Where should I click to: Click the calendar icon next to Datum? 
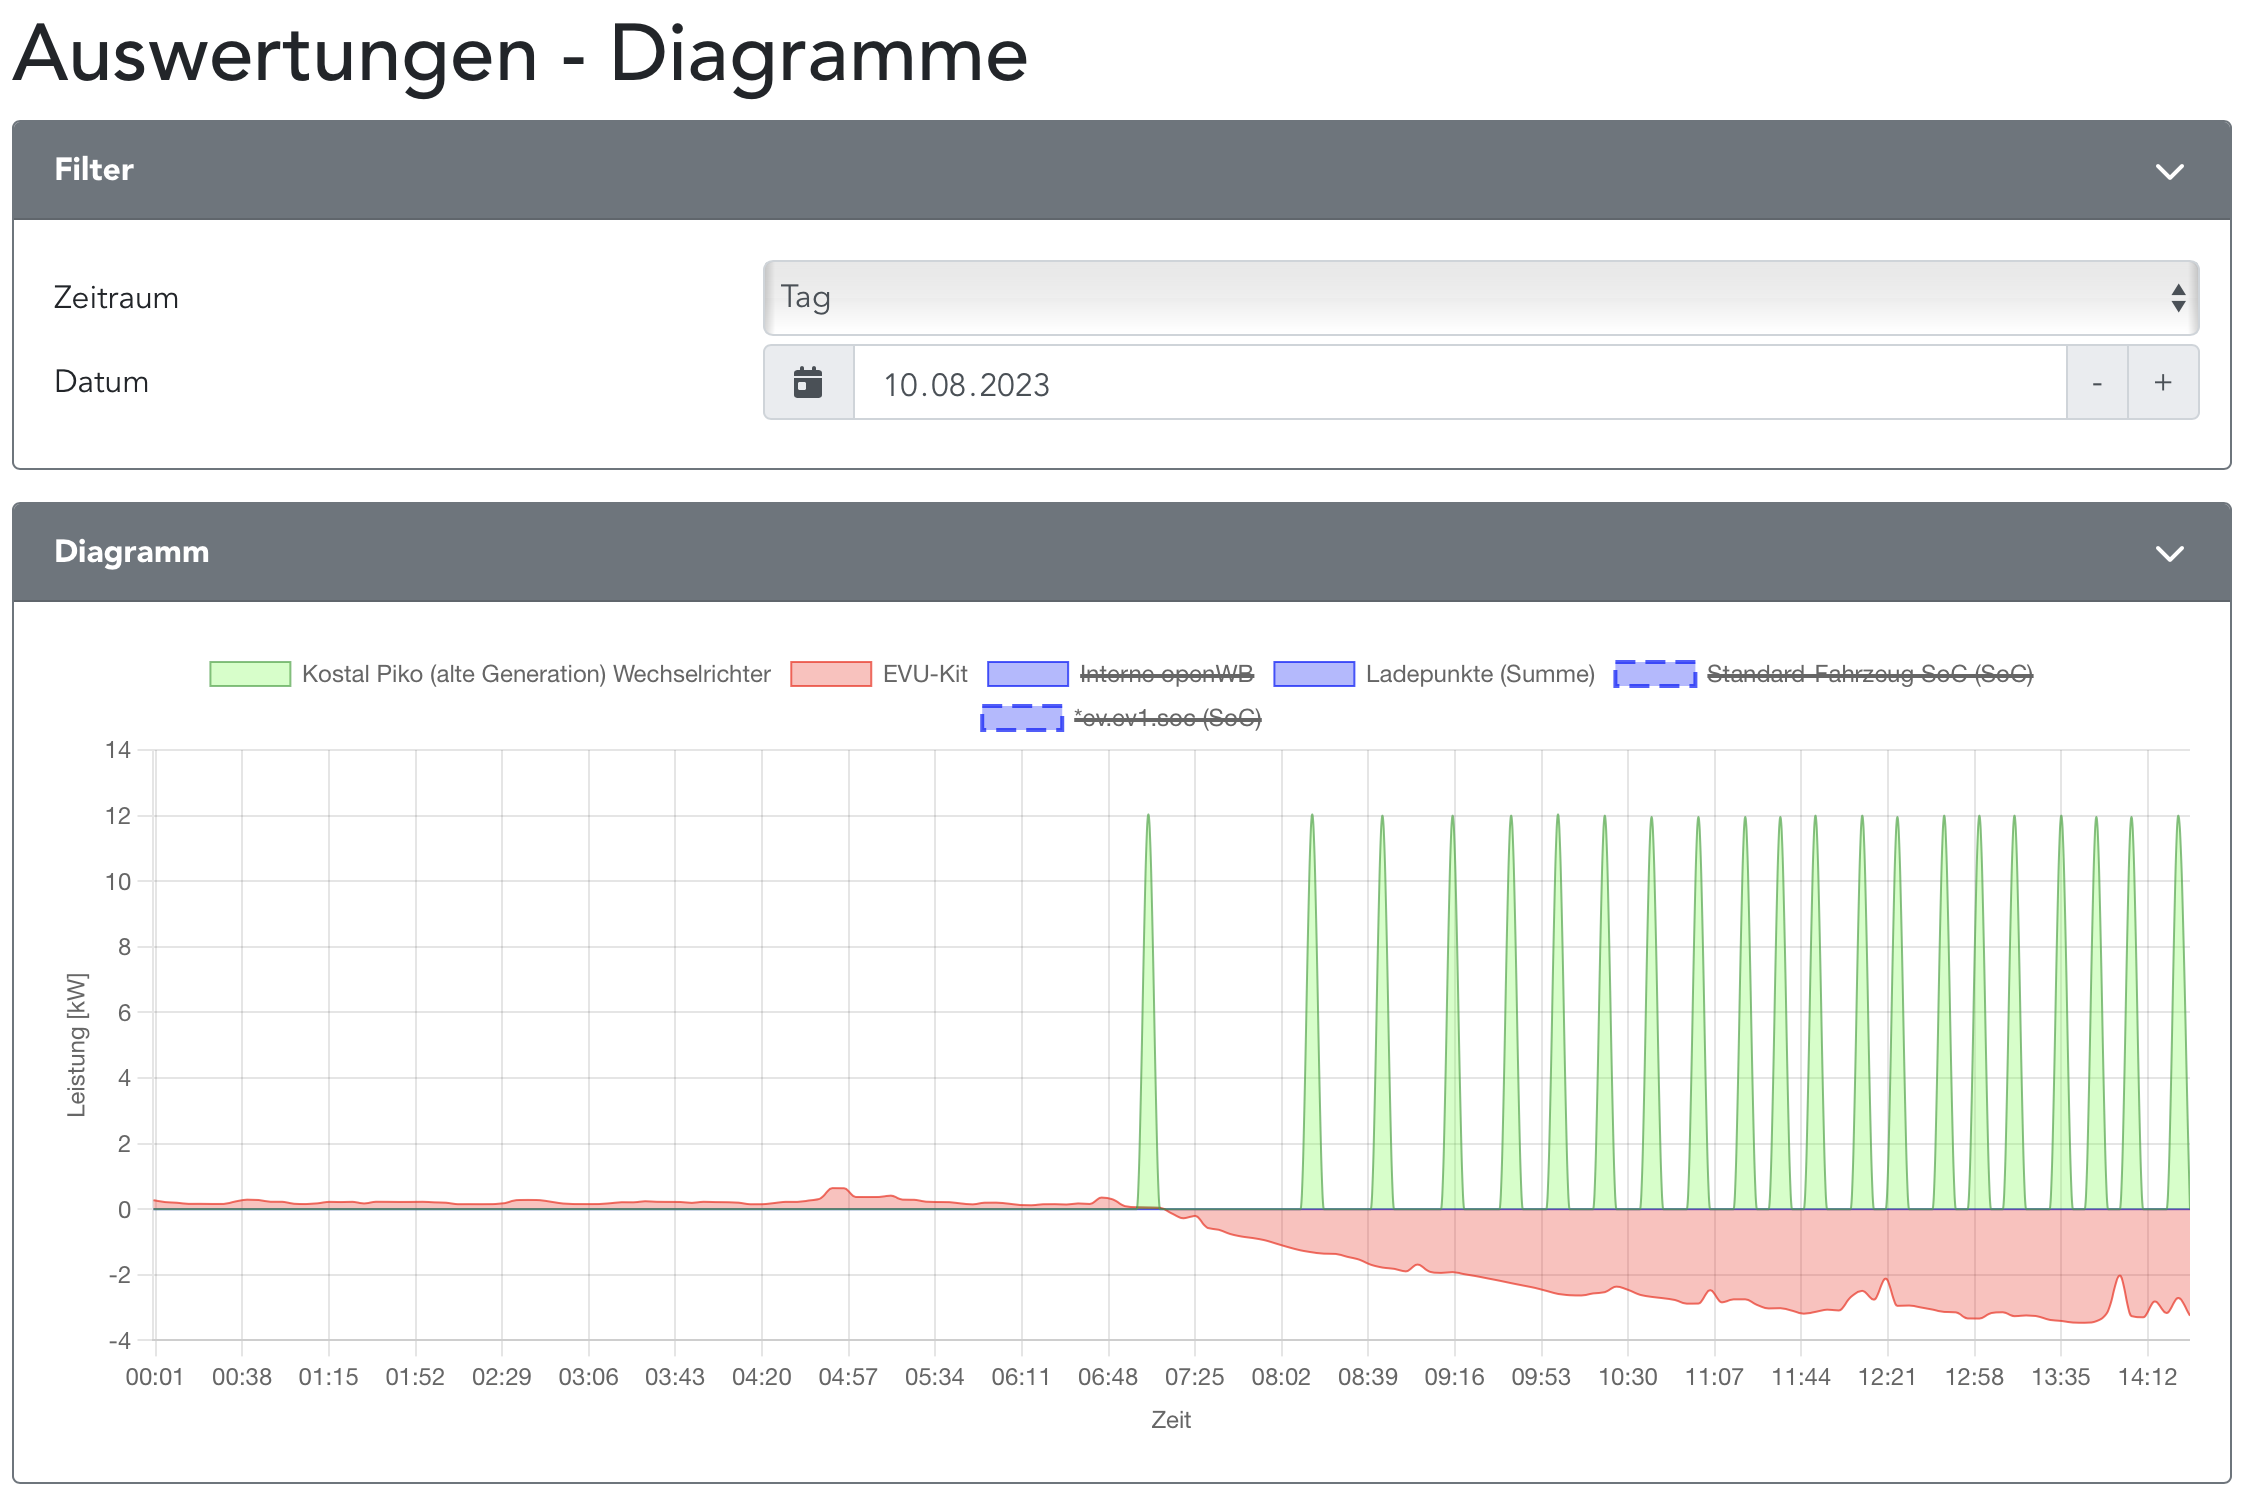(808, 383)
